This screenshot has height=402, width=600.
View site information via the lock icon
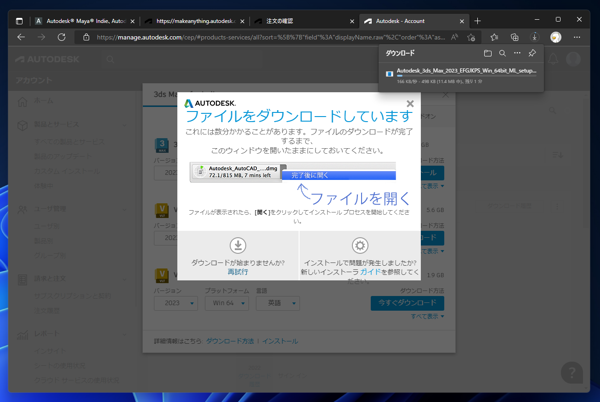coord(86,37)
